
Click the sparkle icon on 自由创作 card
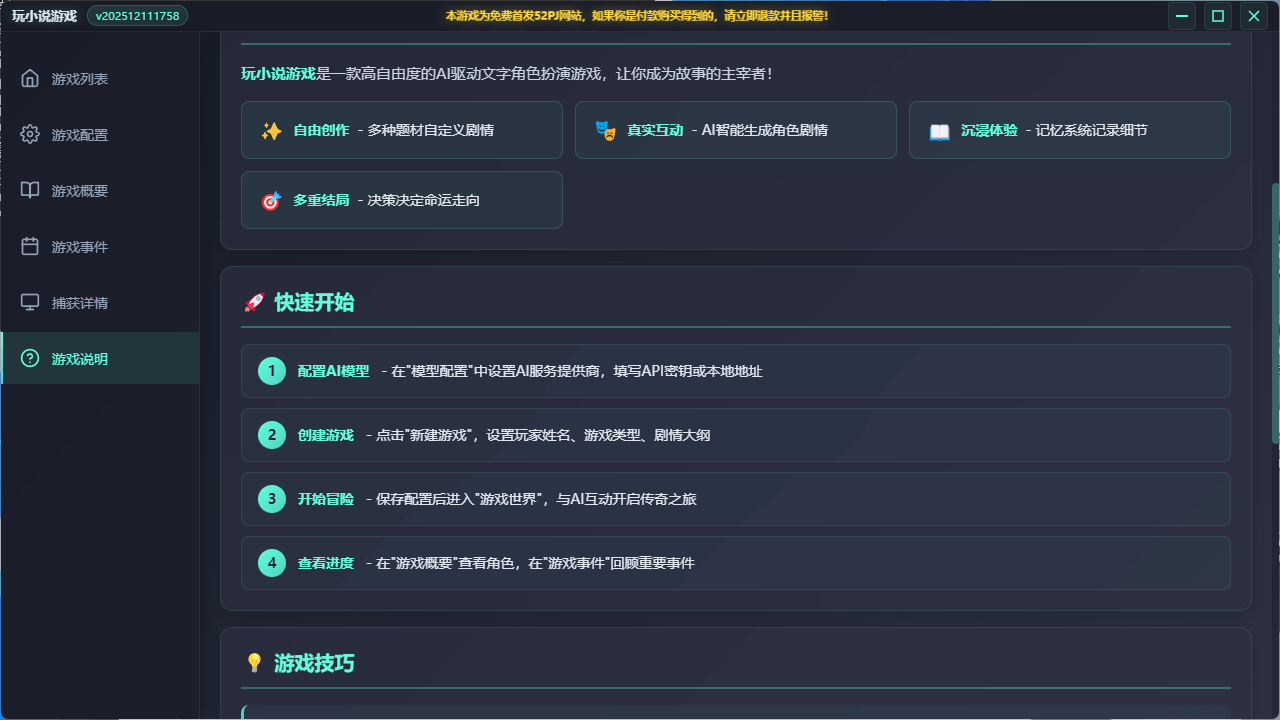[270, 129]
